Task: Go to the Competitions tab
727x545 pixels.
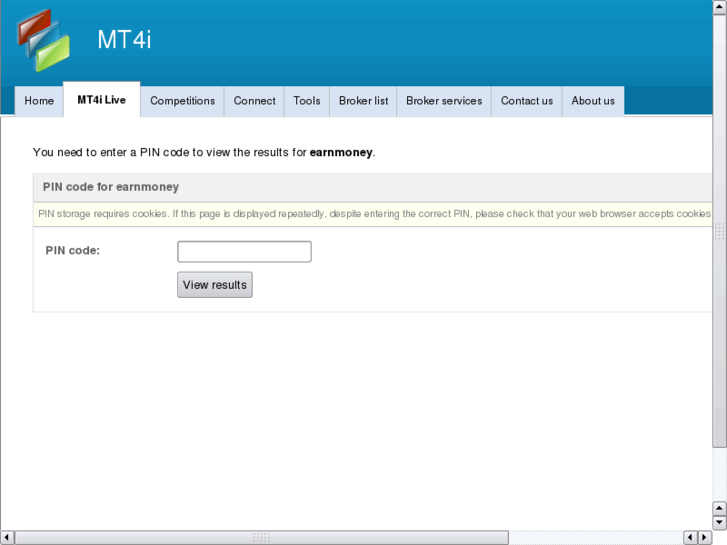Action: tap(182, 101)
